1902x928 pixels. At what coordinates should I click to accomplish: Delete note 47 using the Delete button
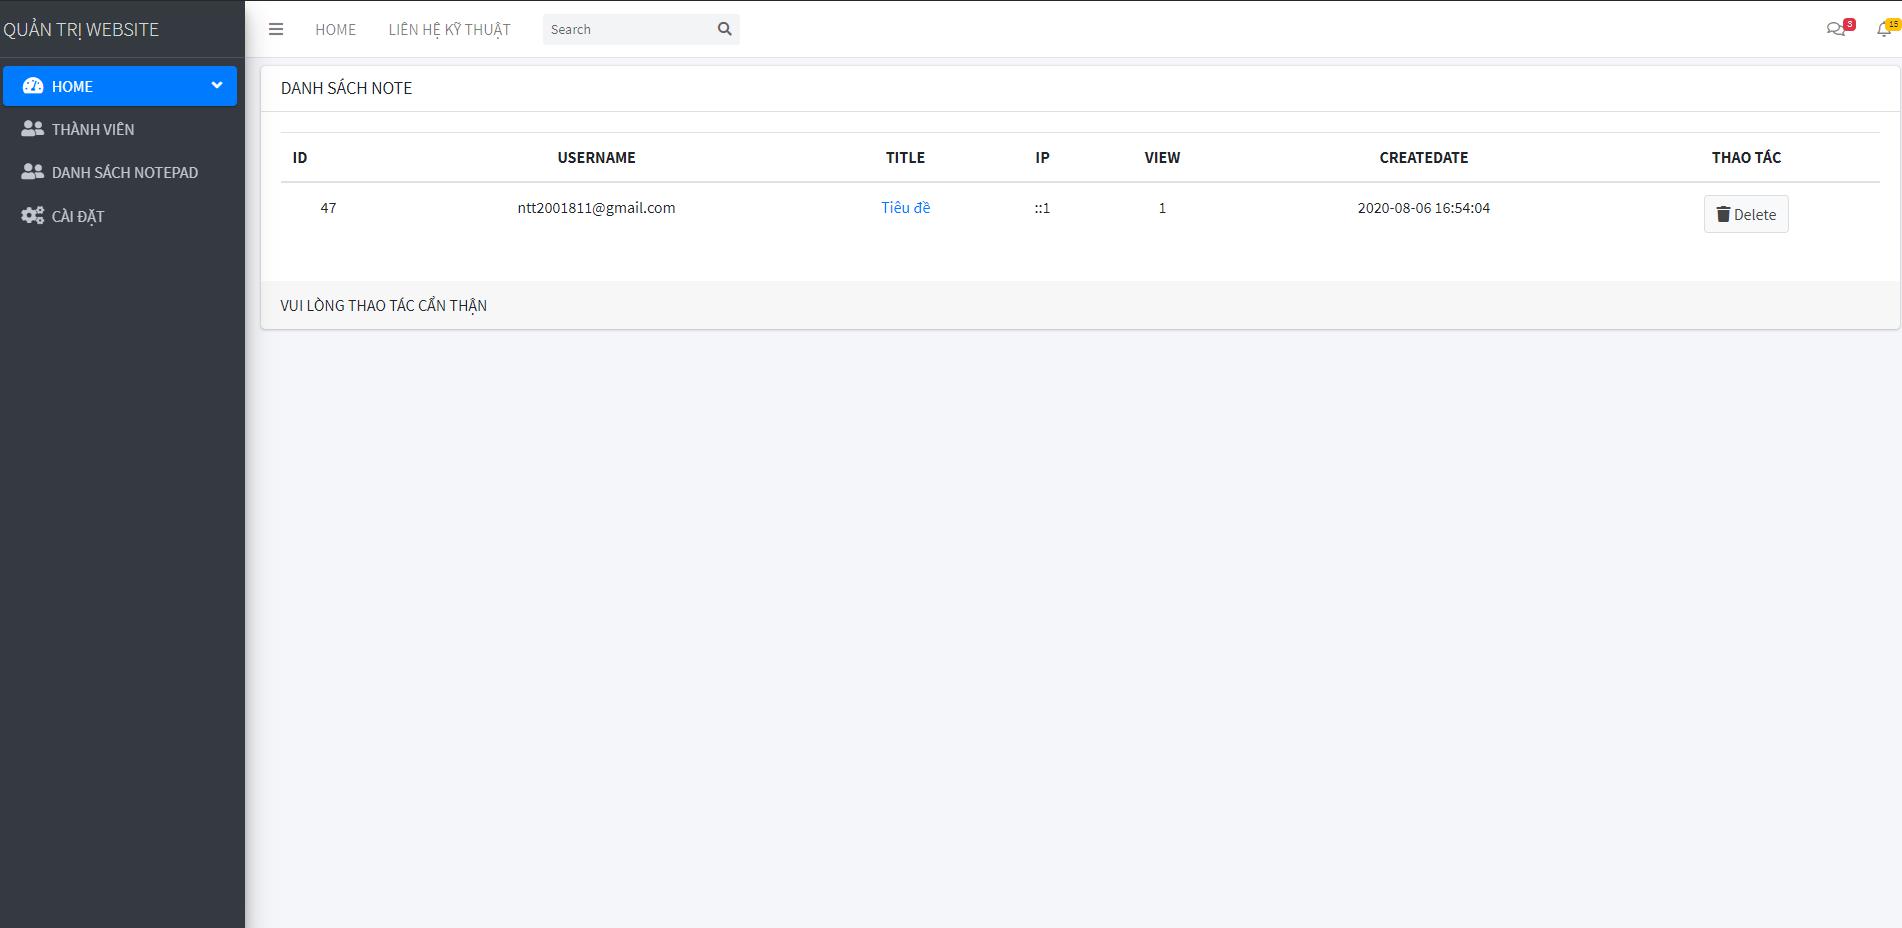(1745, 214)
